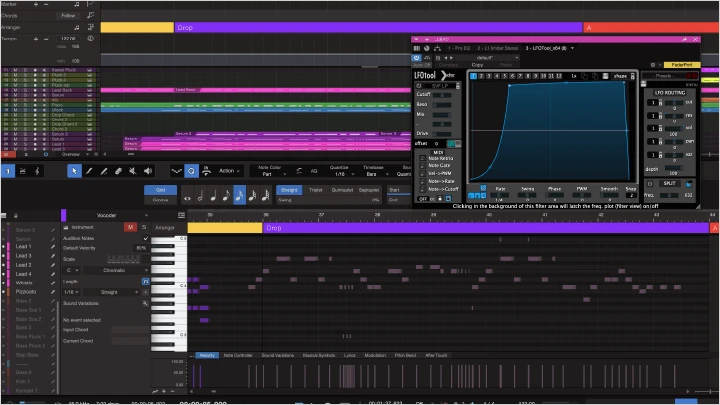Select Pizzicato in the track list

coord(26,292)
